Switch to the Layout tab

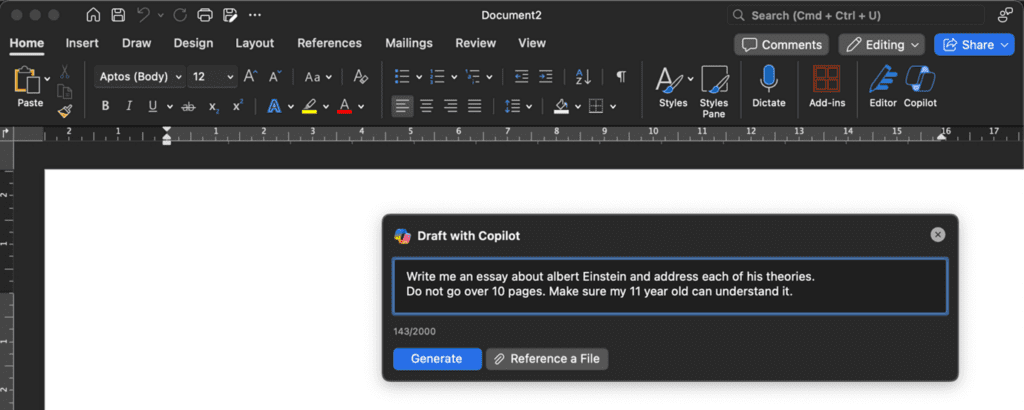pos(255,43)
